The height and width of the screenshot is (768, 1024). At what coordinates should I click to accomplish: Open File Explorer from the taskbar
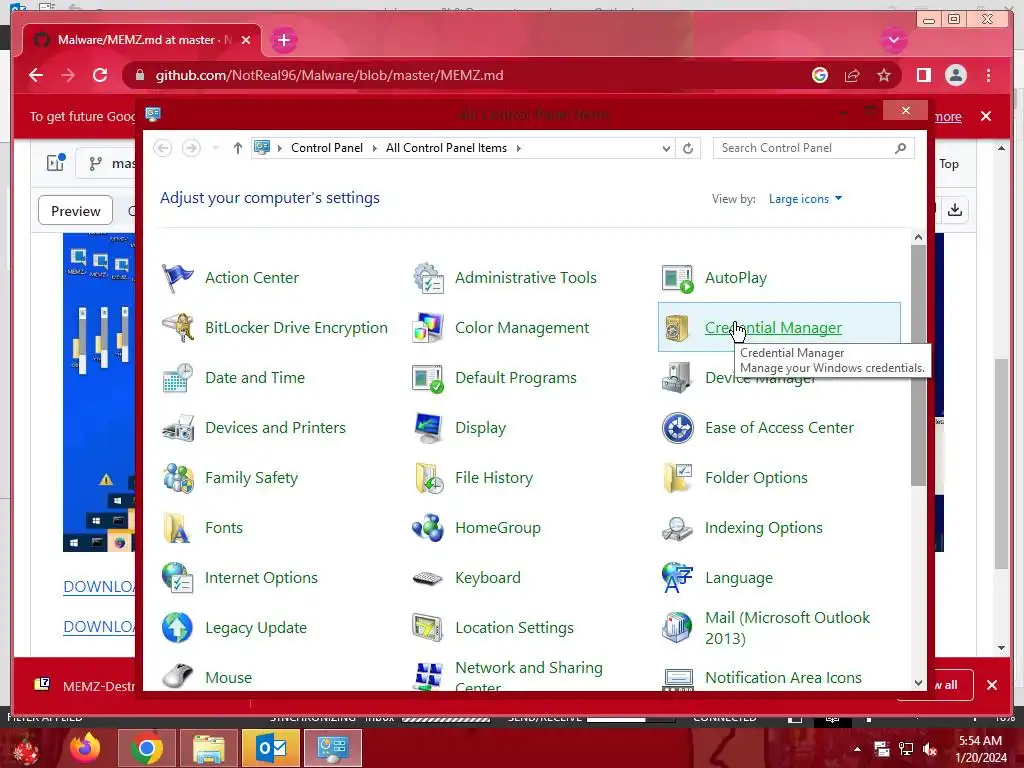(208, 748)
